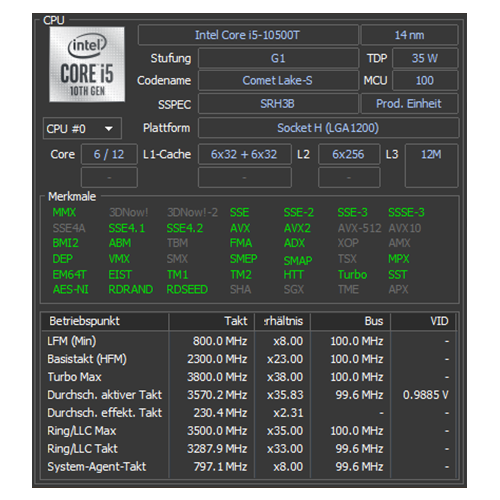Click the SMAP feature flag
The image size is (500, 500).
click(298, 261)
